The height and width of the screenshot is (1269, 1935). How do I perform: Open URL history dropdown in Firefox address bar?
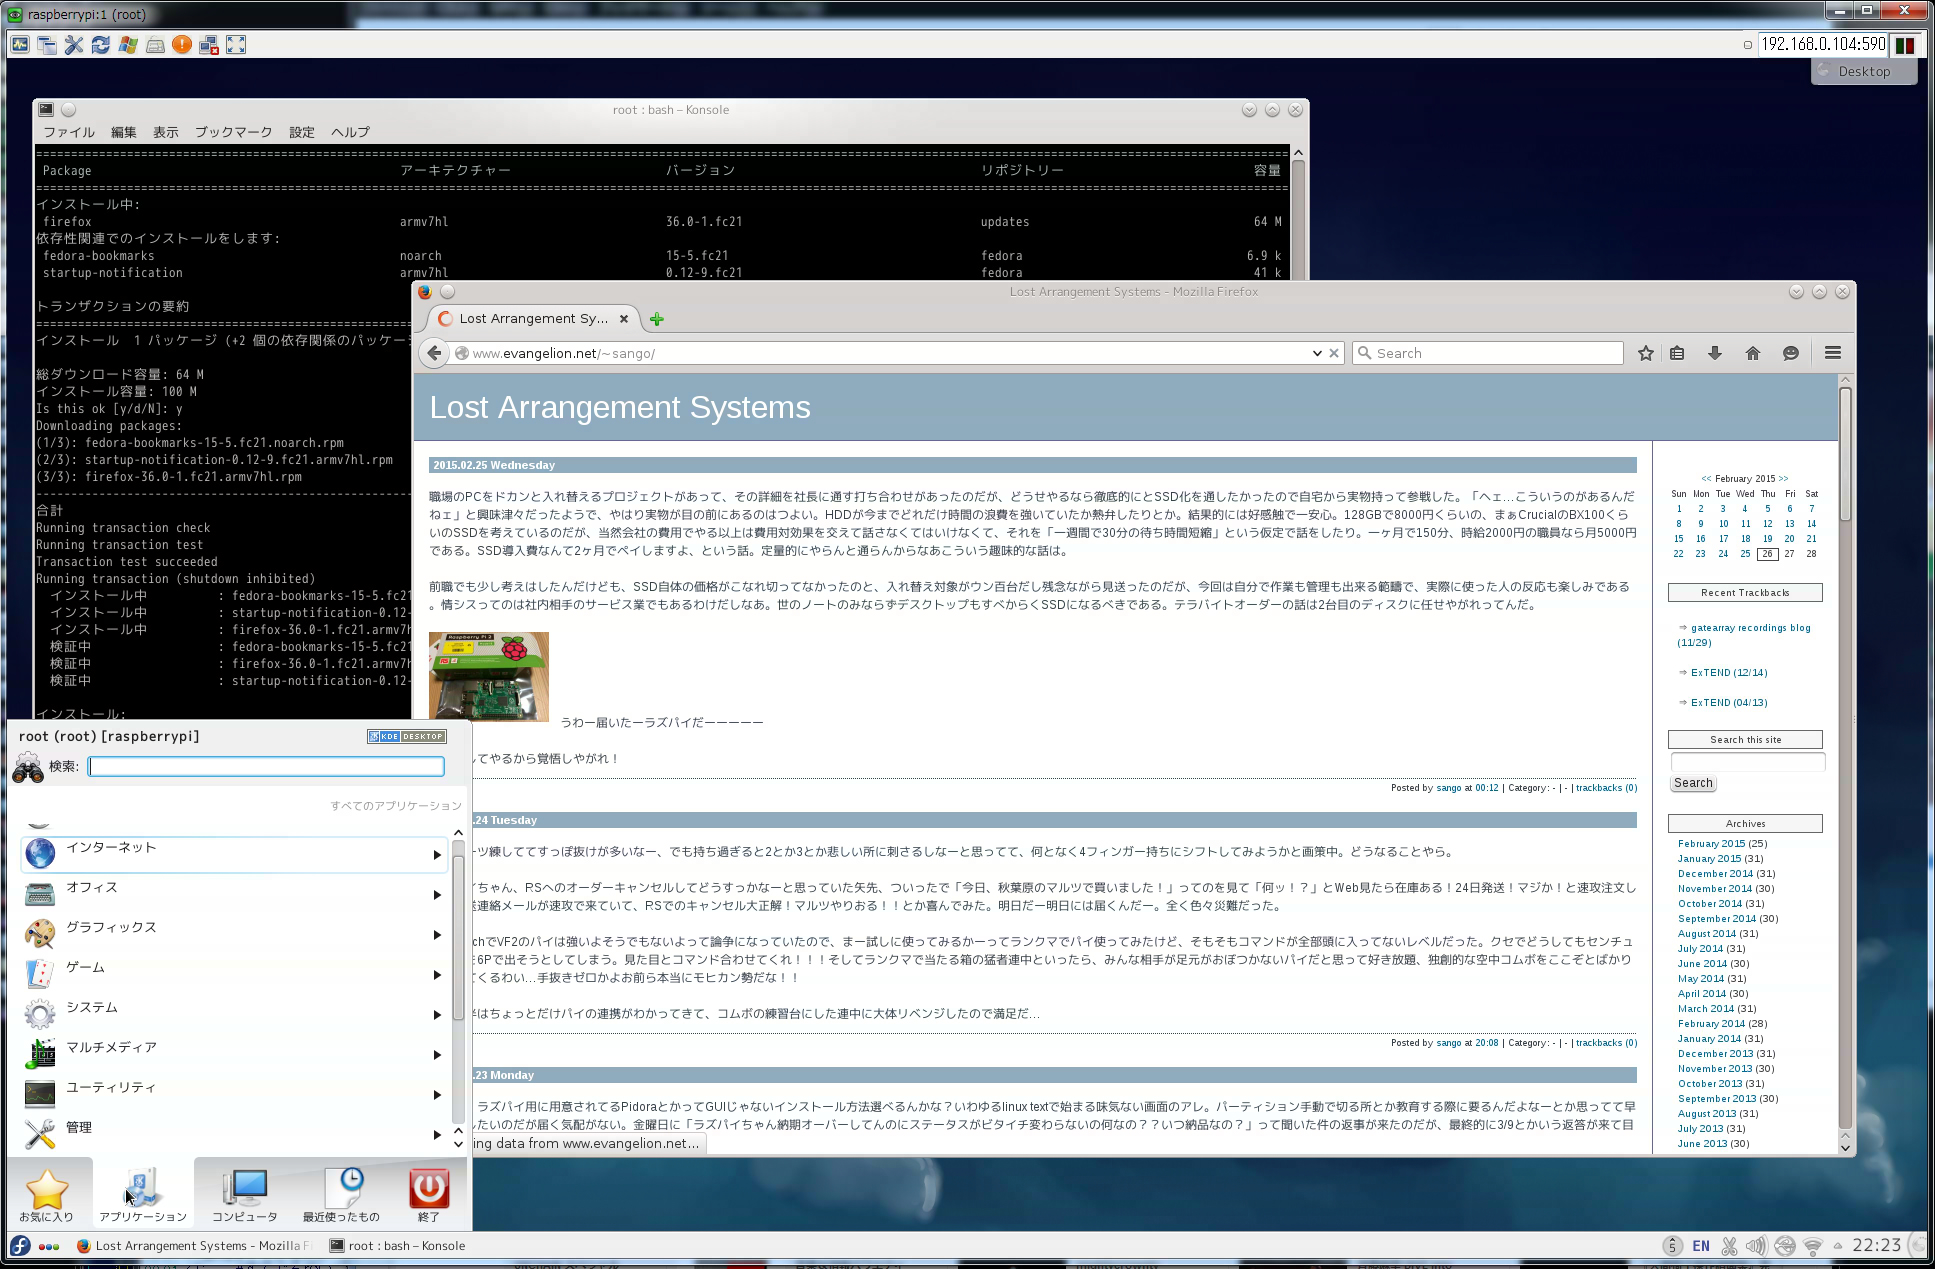coord(1317,353)
